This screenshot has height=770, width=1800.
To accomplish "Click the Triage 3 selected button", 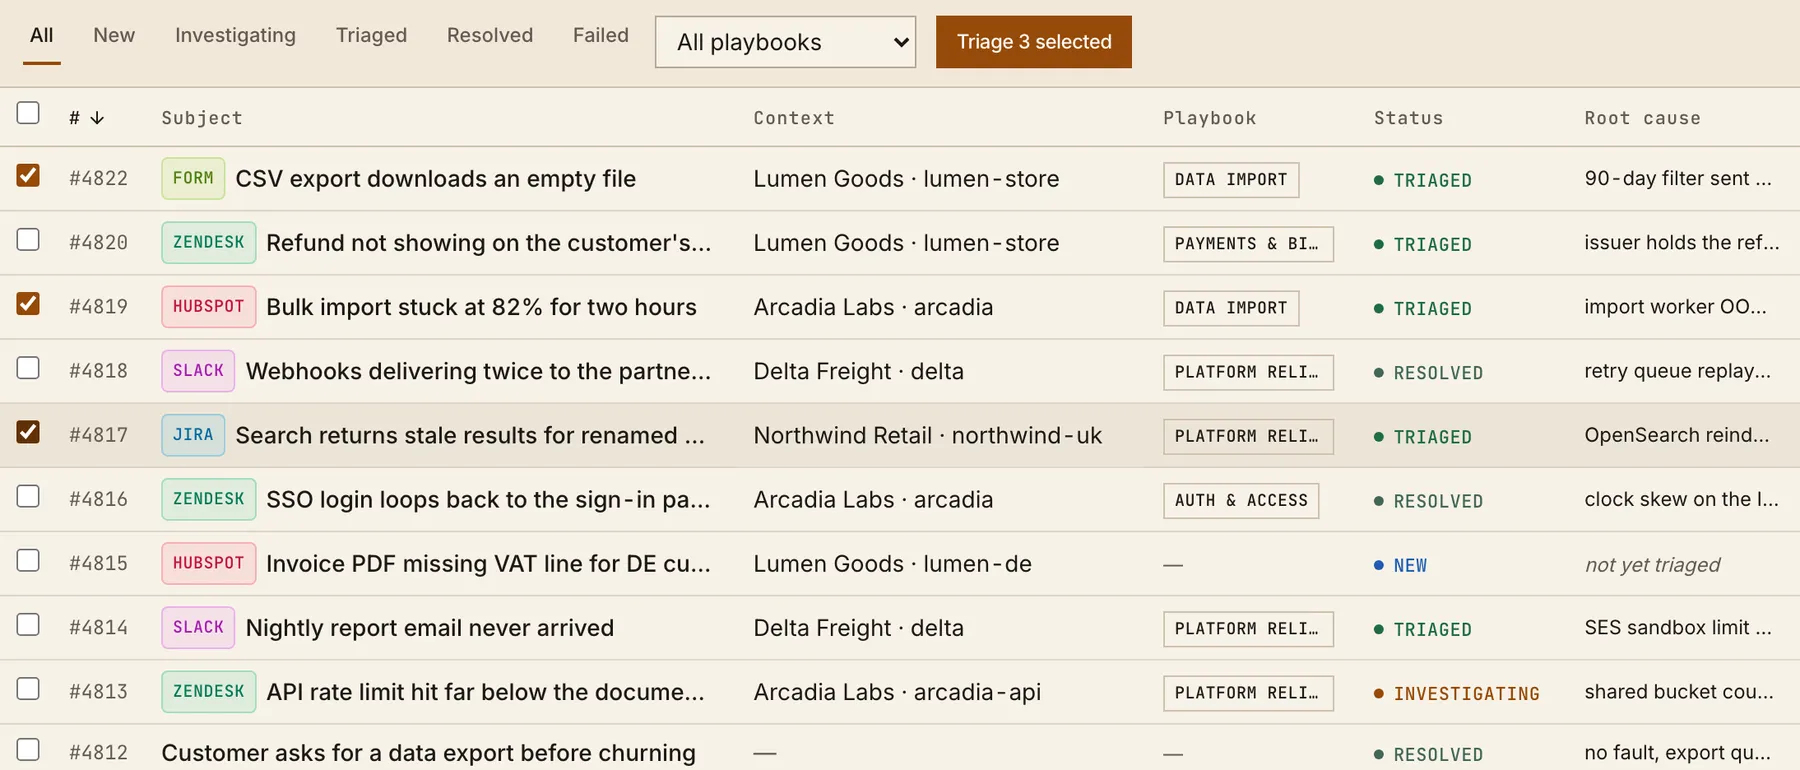I will [x=1034, y=42].
